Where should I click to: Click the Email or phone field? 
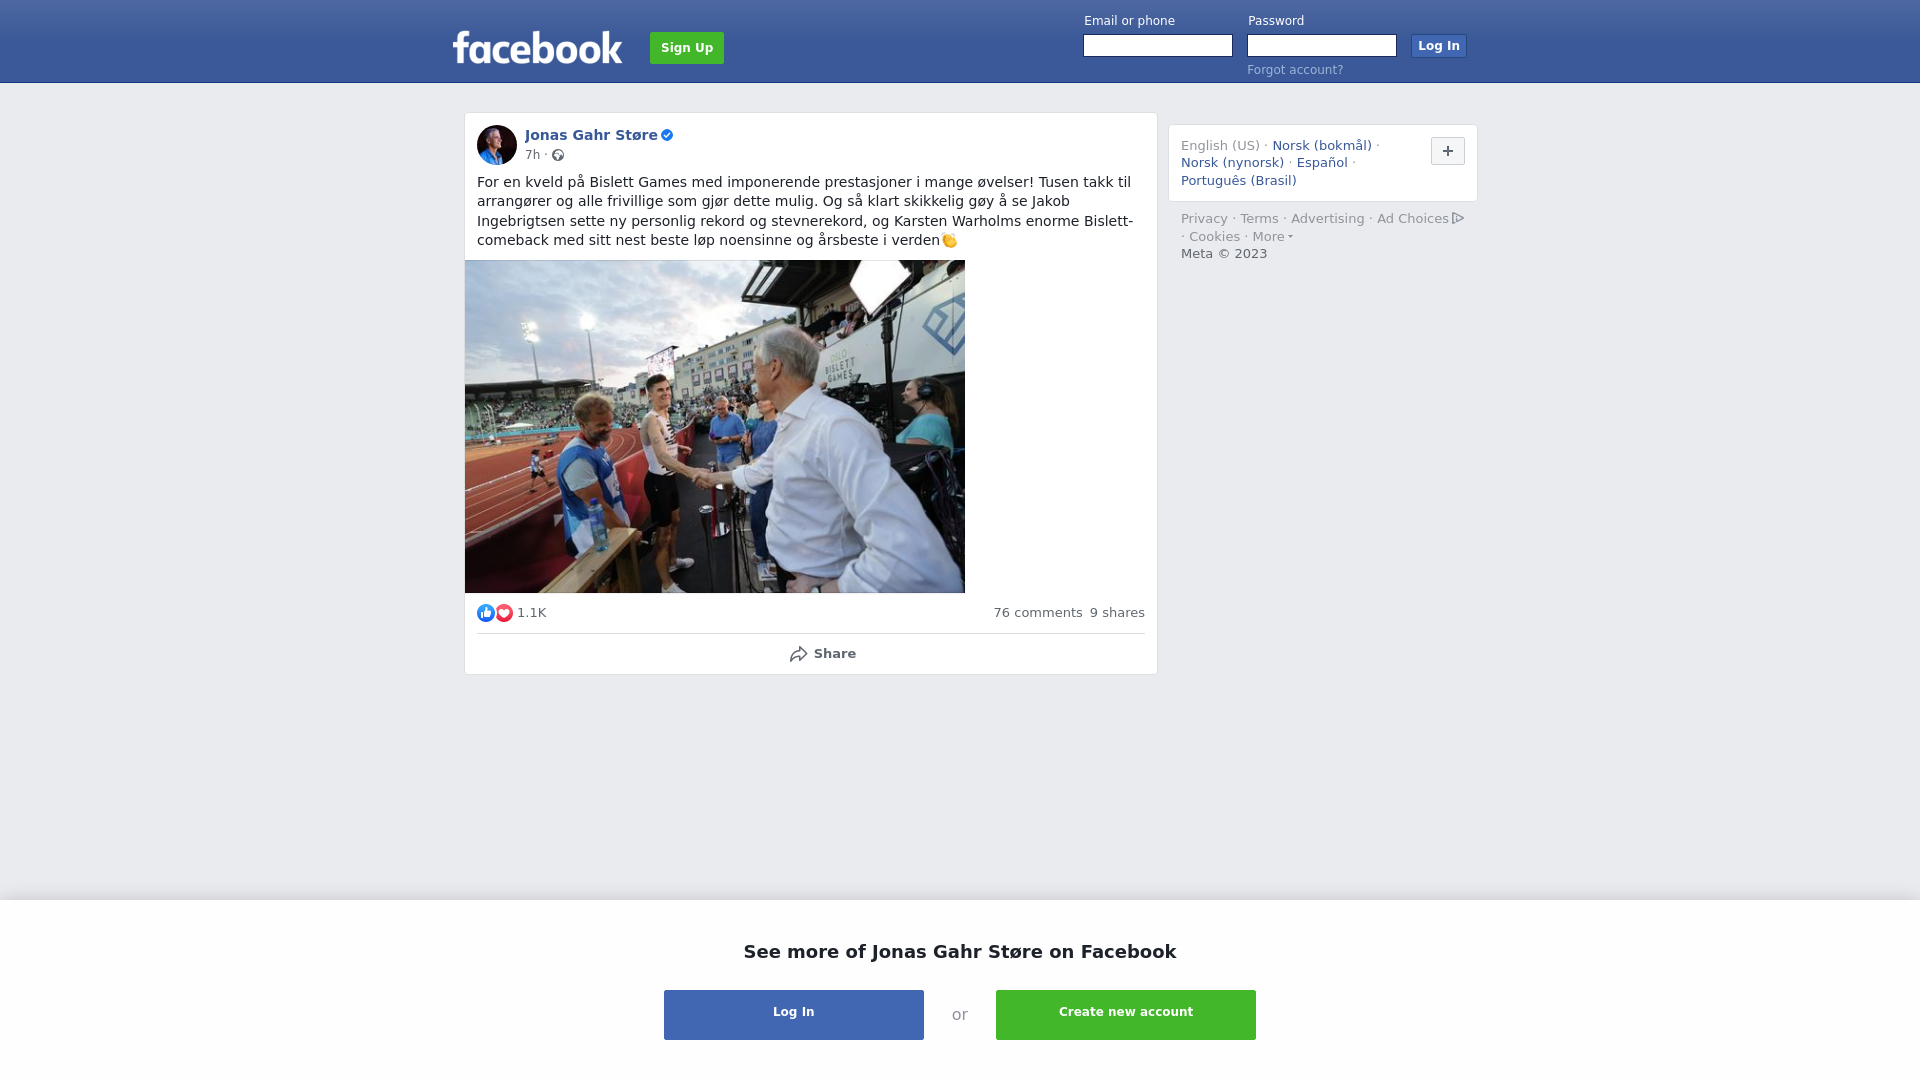pyautogui.click(x=1158, y=46)
